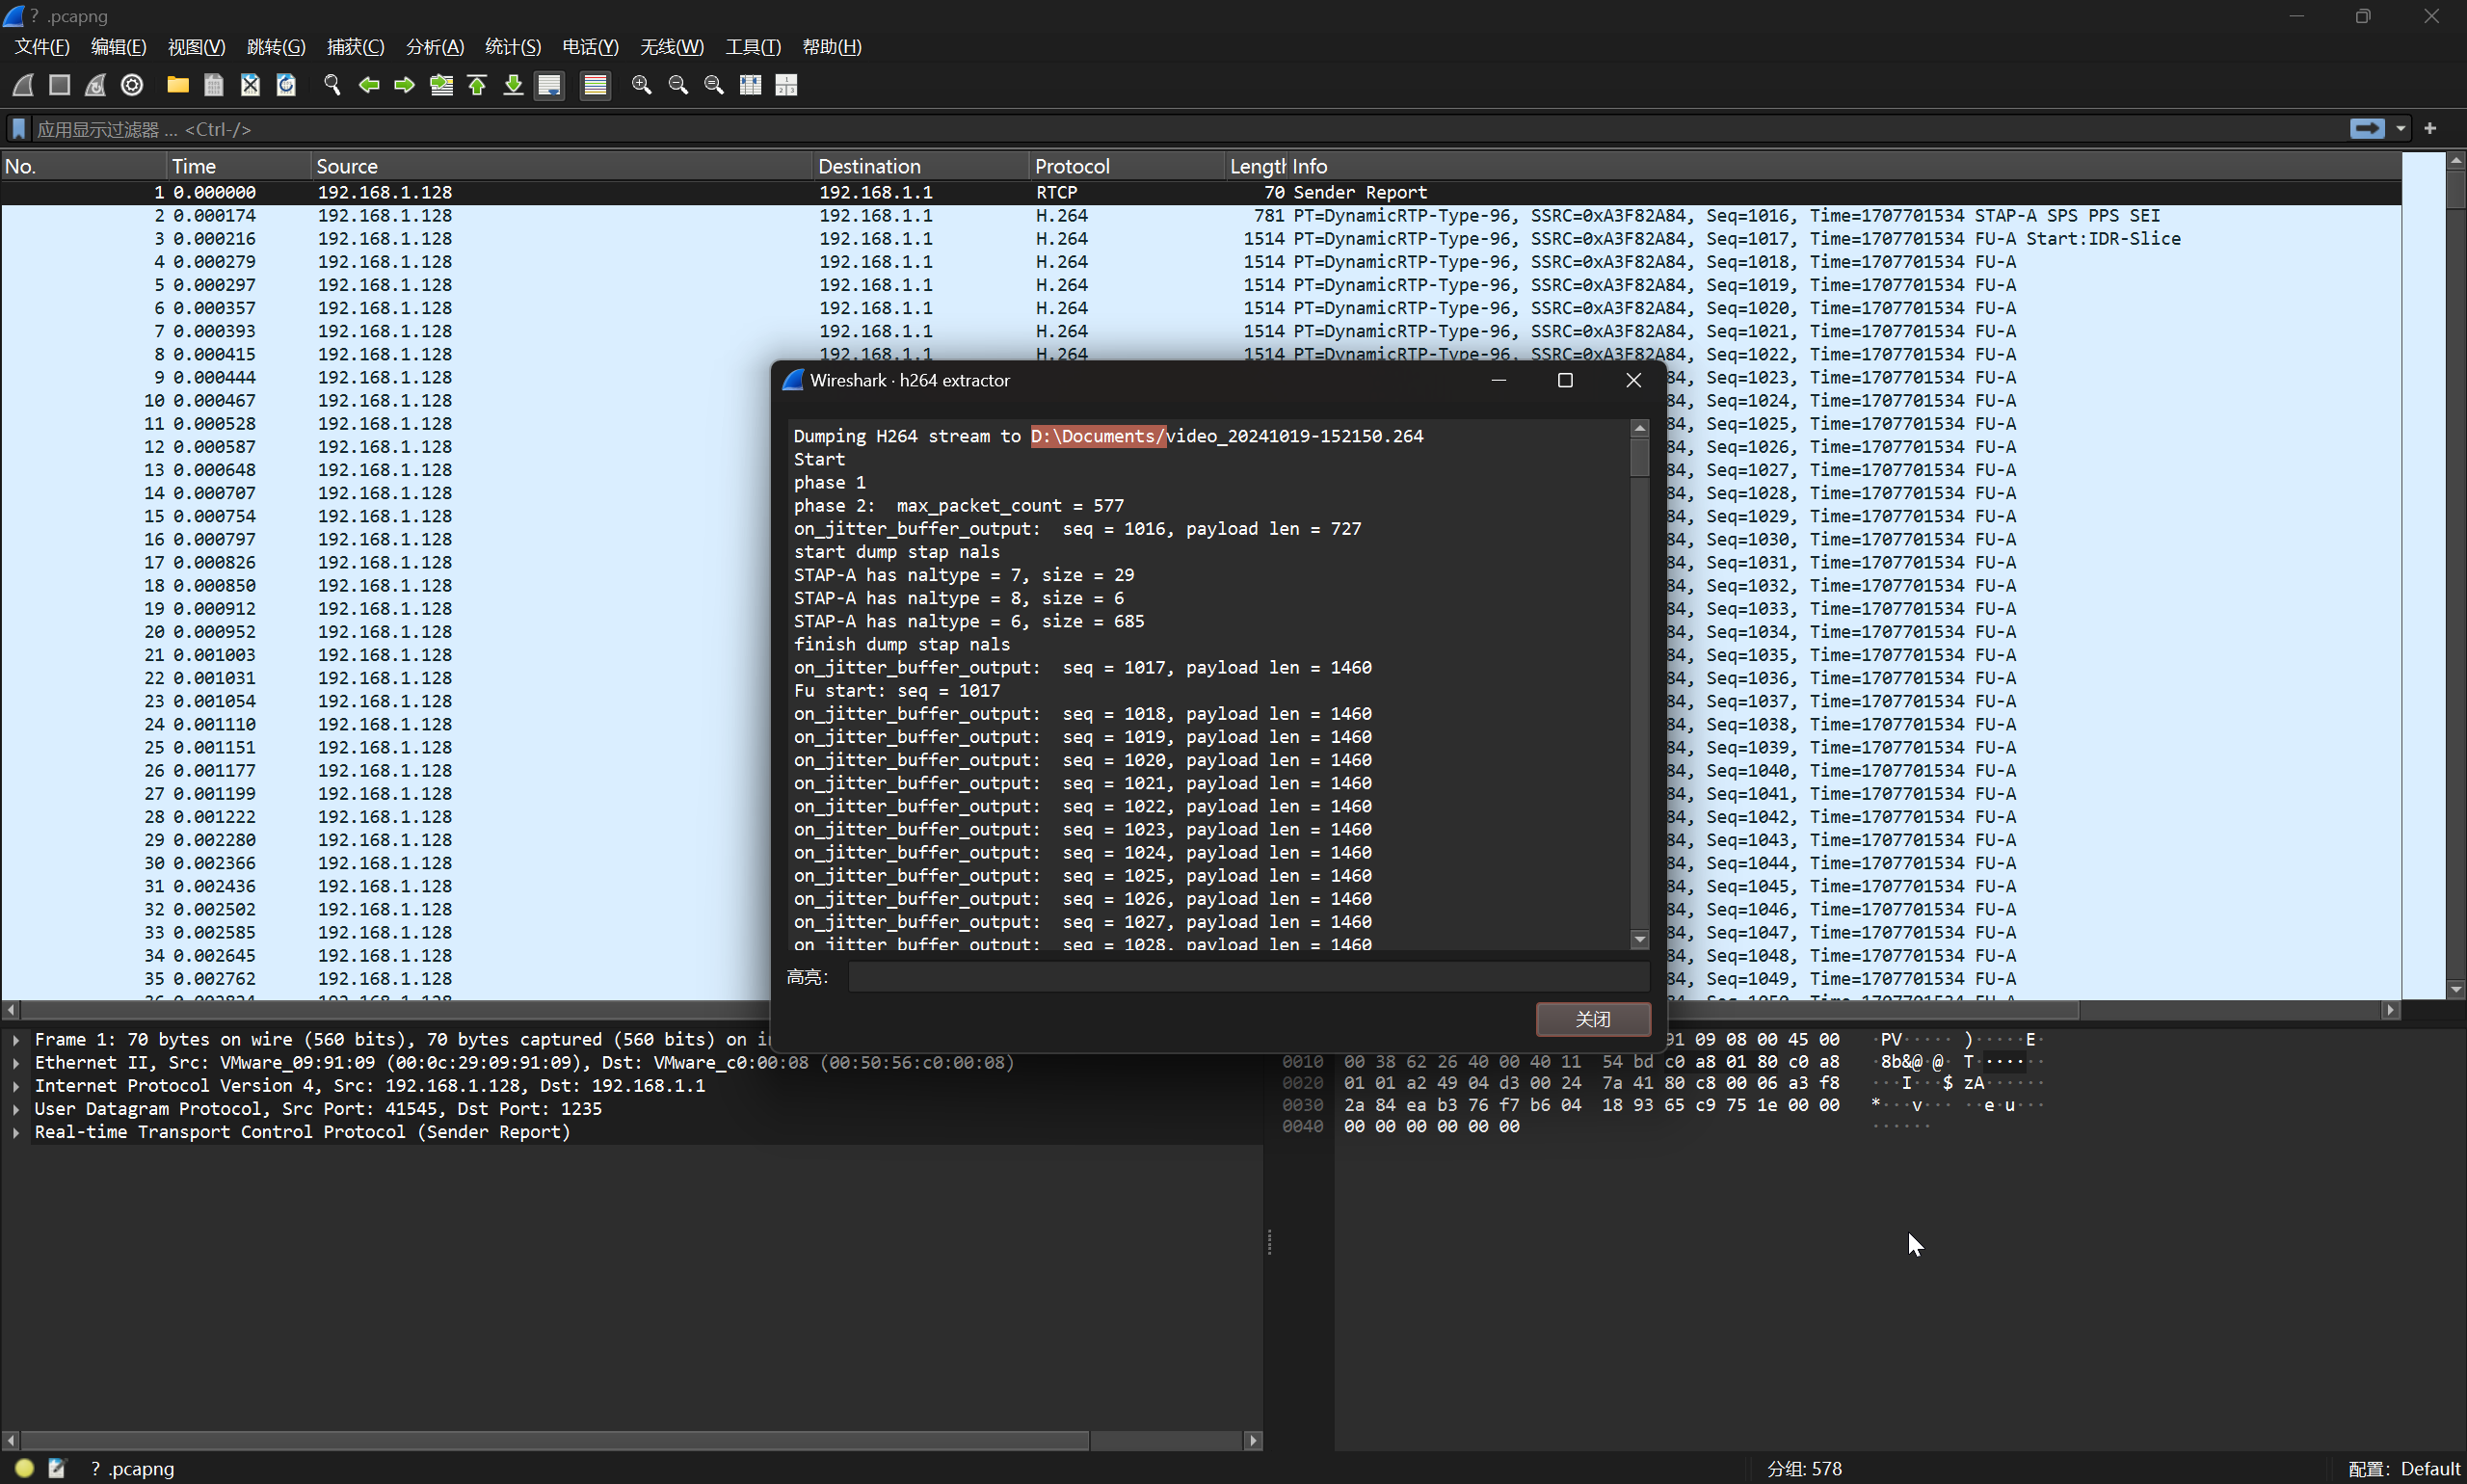Open the 电话(Y) menu
Viewport: 2467px width, 1484px height.
[x=590, y=47]
